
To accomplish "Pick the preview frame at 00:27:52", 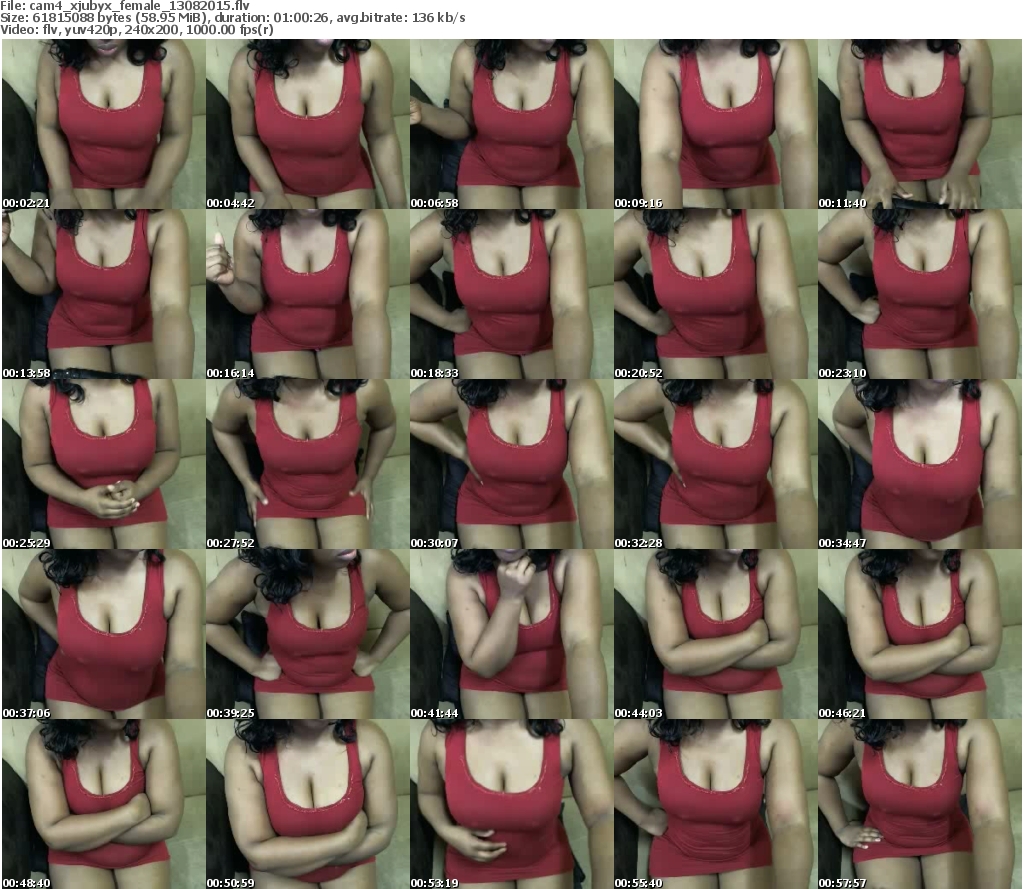I will click(x=308, y=464).
